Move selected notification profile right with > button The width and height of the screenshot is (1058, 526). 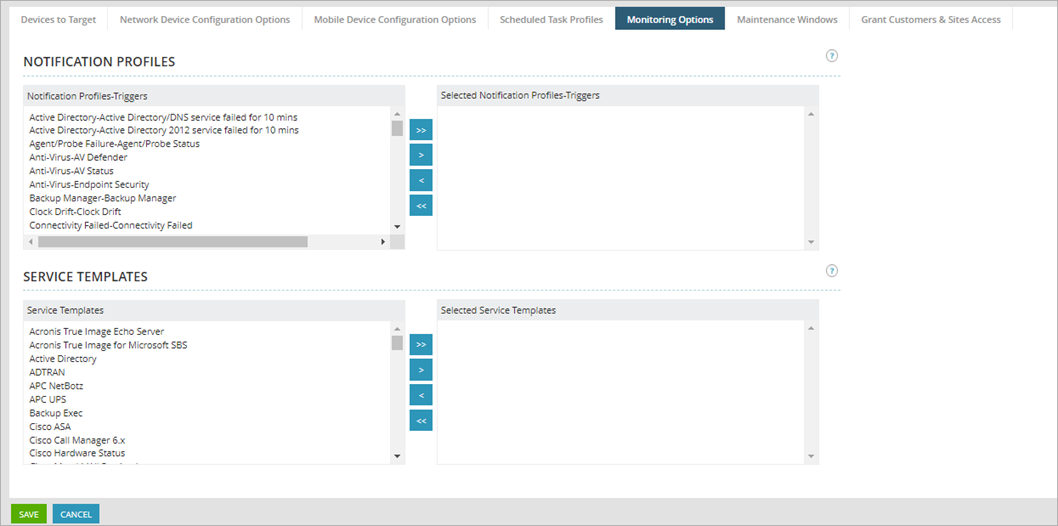pos(421,155)
